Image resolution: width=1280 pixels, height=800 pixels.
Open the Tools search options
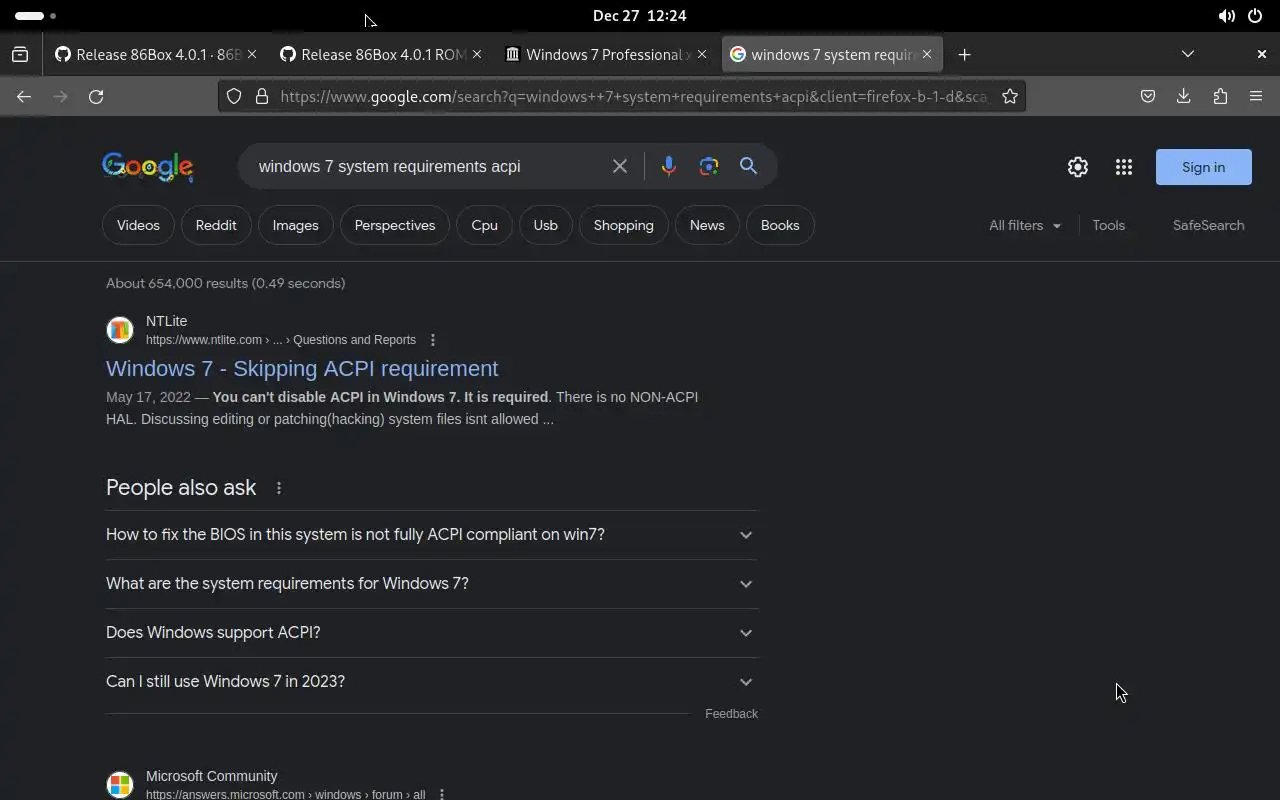pos(1108,225)
